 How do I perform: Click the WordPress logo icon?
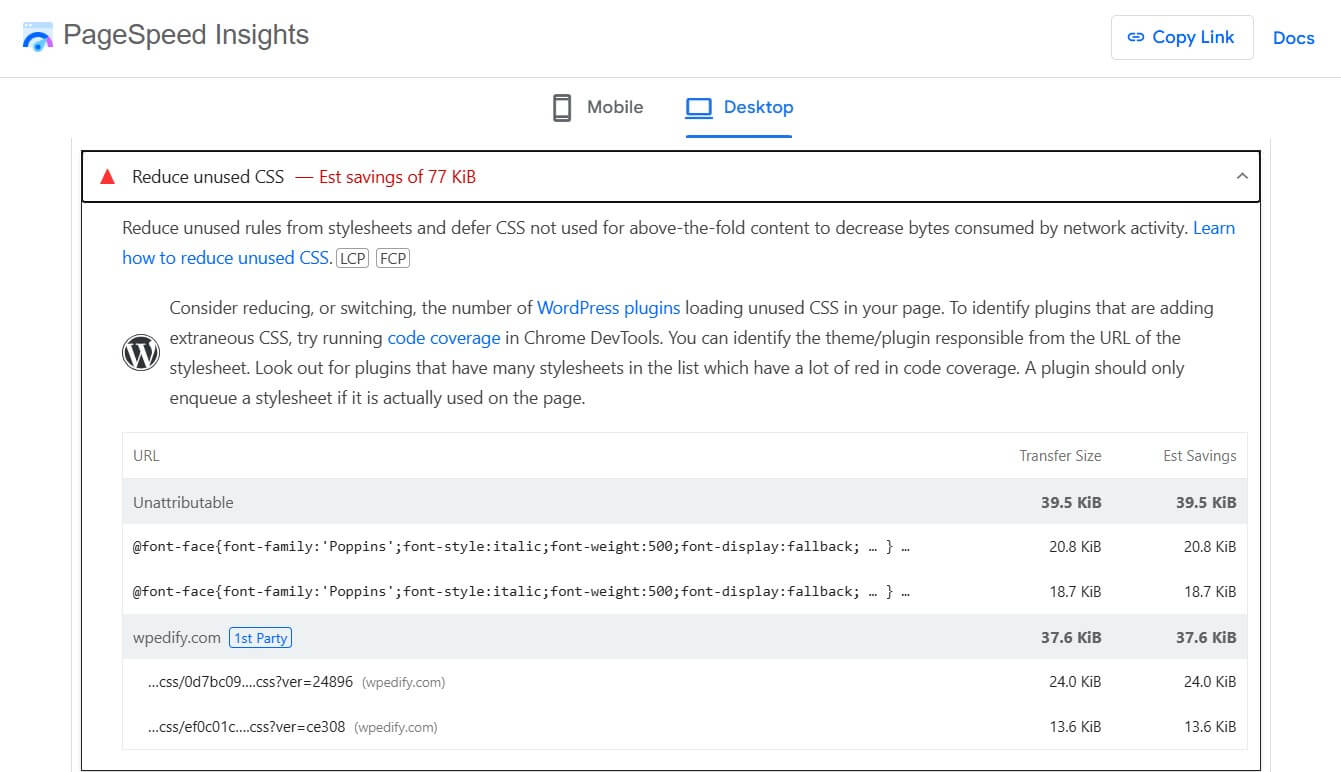pyautogui.click(x=141, y=353)
